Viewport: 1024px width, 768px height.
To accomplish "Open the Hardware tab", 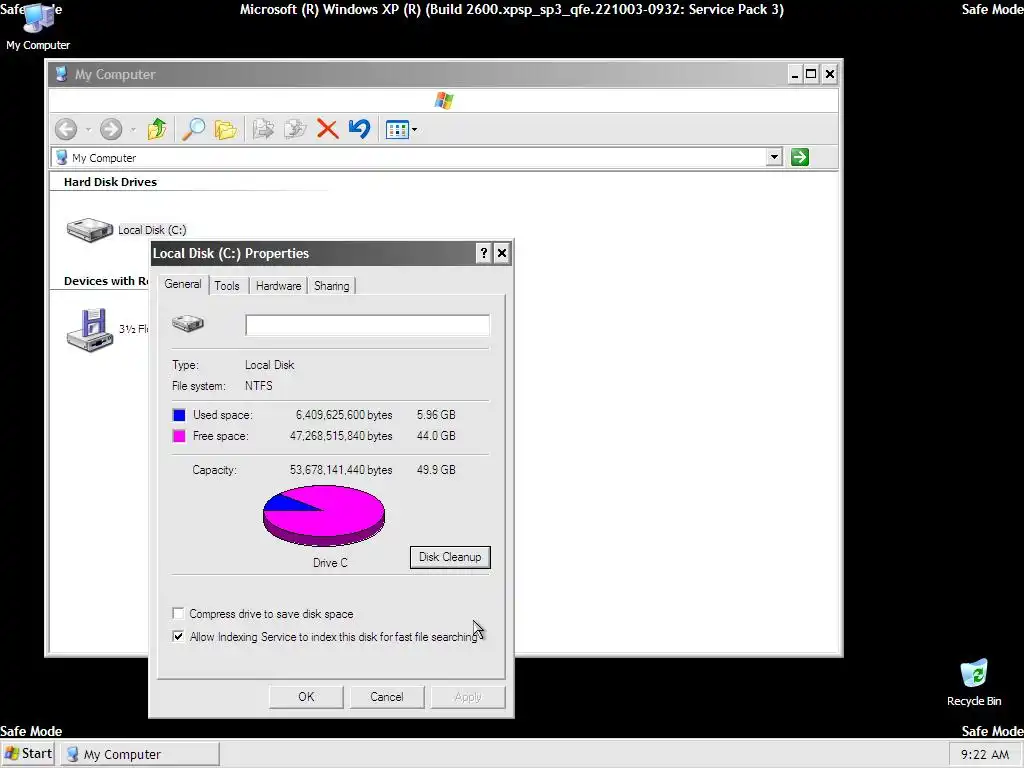I will (278, 286).
